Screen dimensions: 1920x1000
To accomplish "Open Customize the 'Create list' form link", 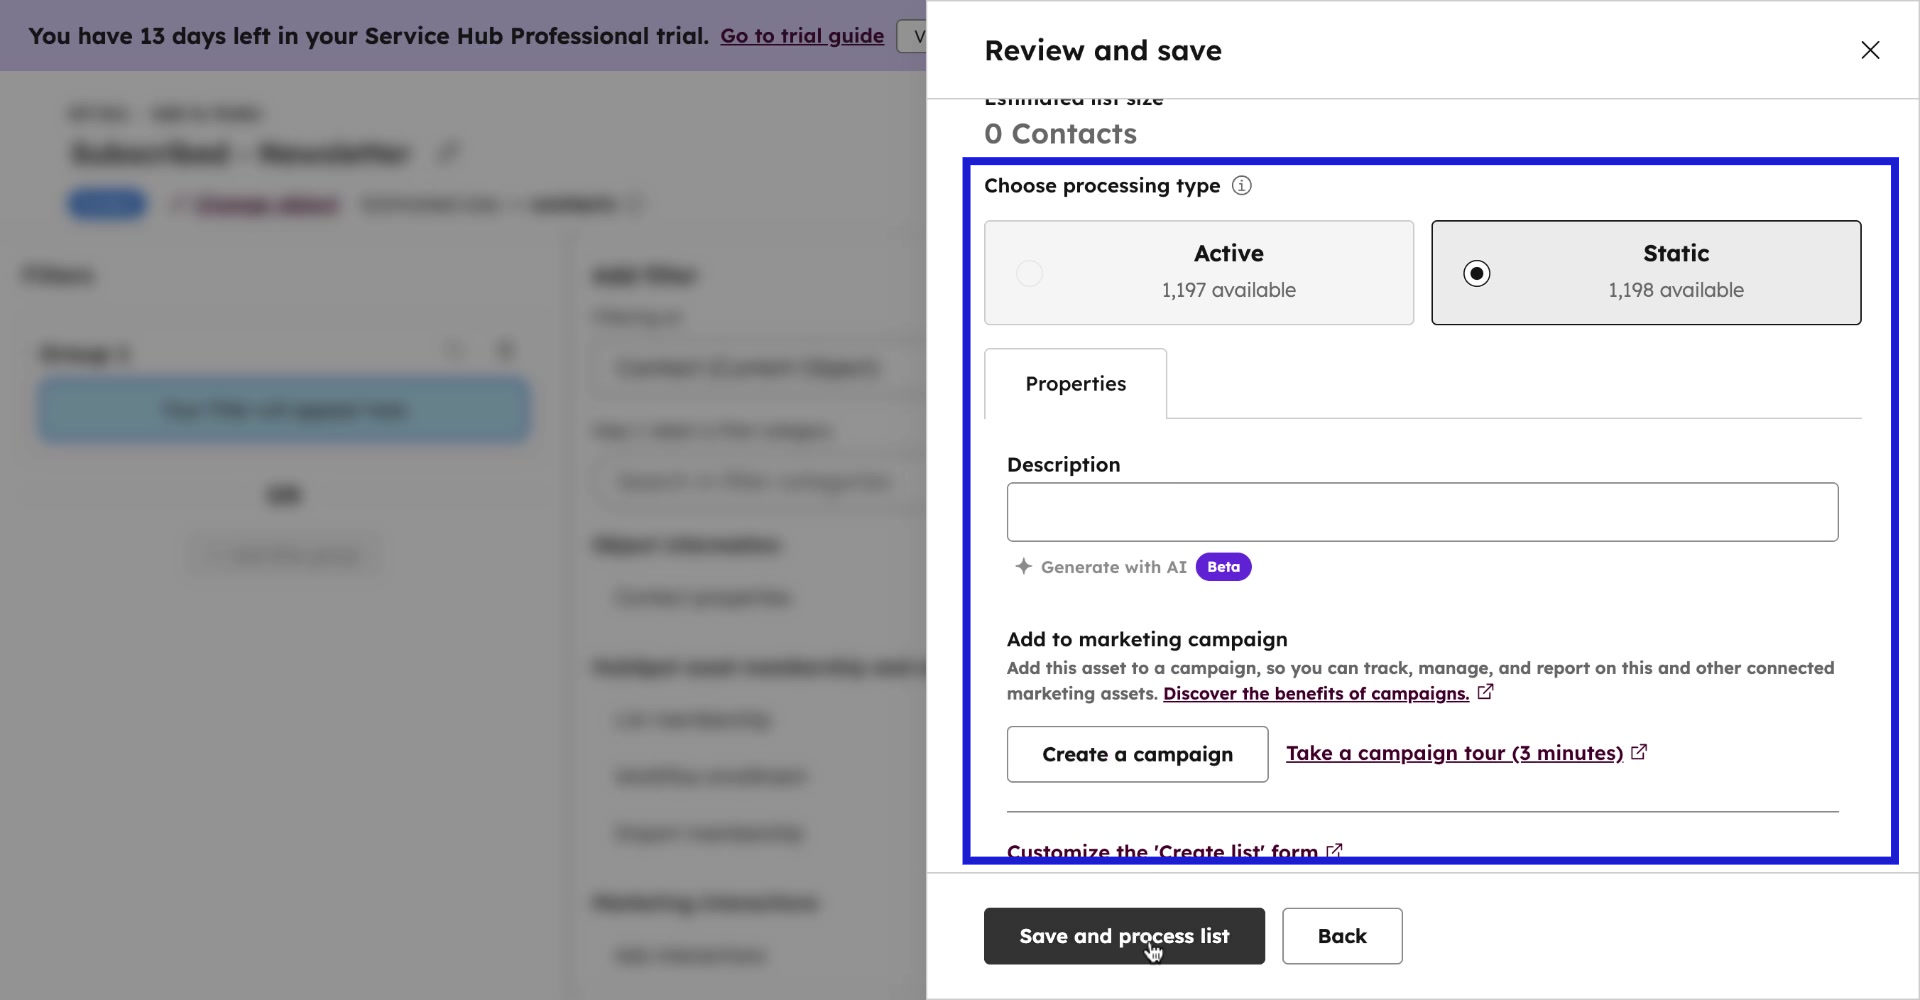I will [x=1161, y=851].
